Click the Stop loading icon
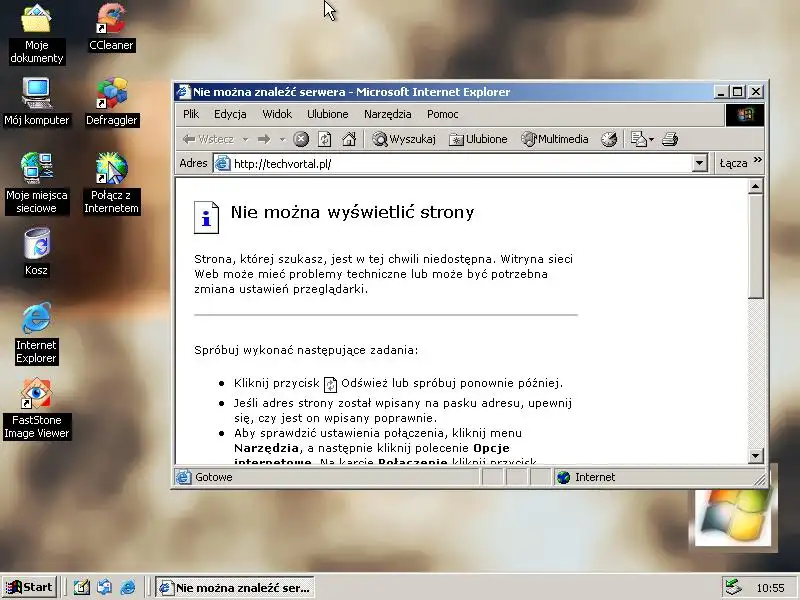This screenshot has width=800, height=600. (x=301, y=139)
